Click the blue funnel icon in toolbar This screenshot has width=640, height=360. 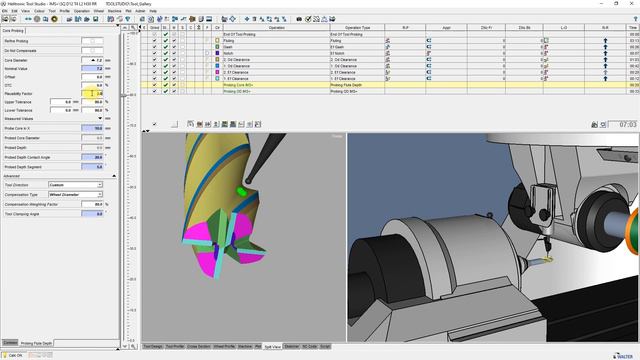tap(128, 19)
